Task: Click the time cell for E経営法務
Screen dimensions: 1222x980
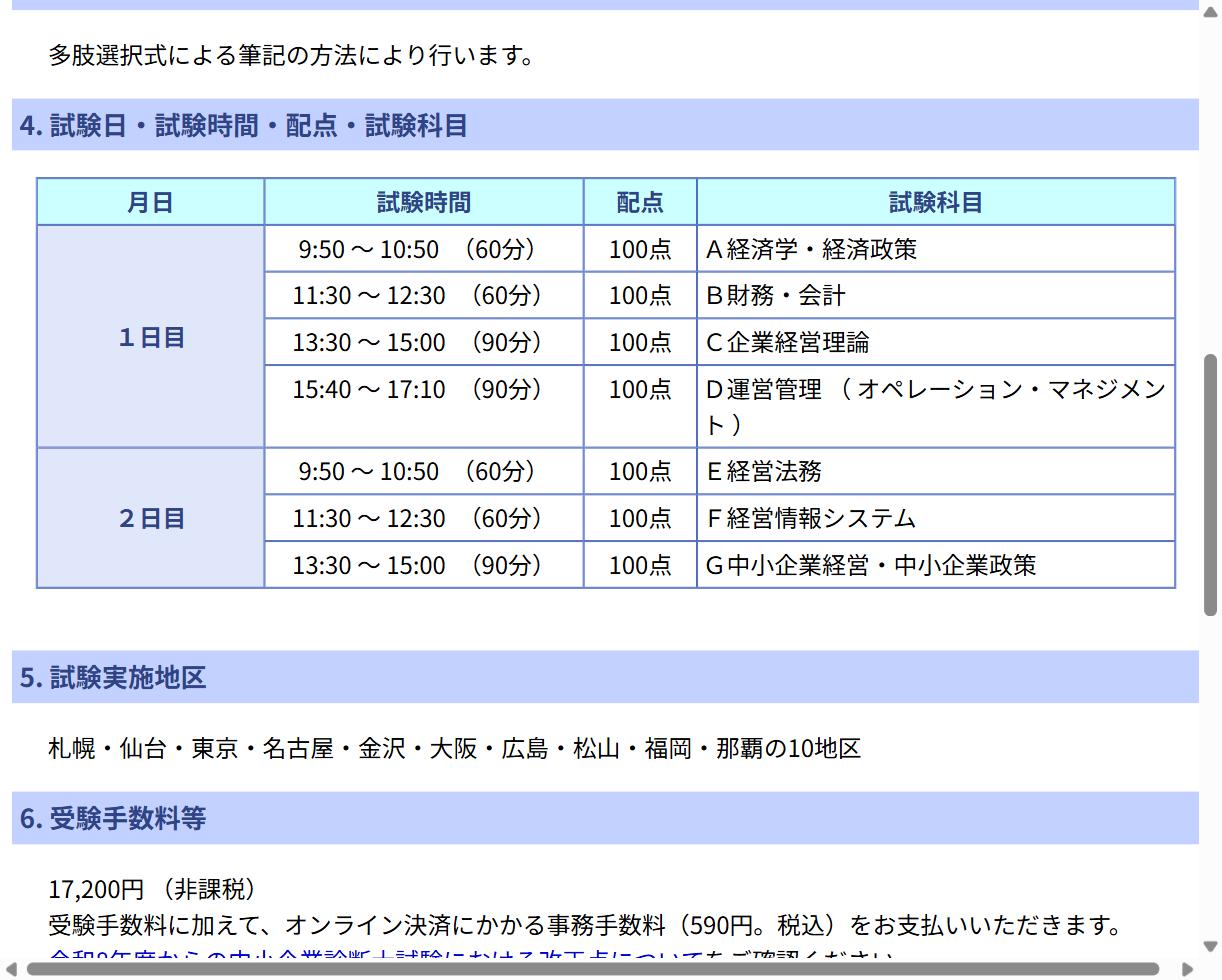Action: point(424,471)
